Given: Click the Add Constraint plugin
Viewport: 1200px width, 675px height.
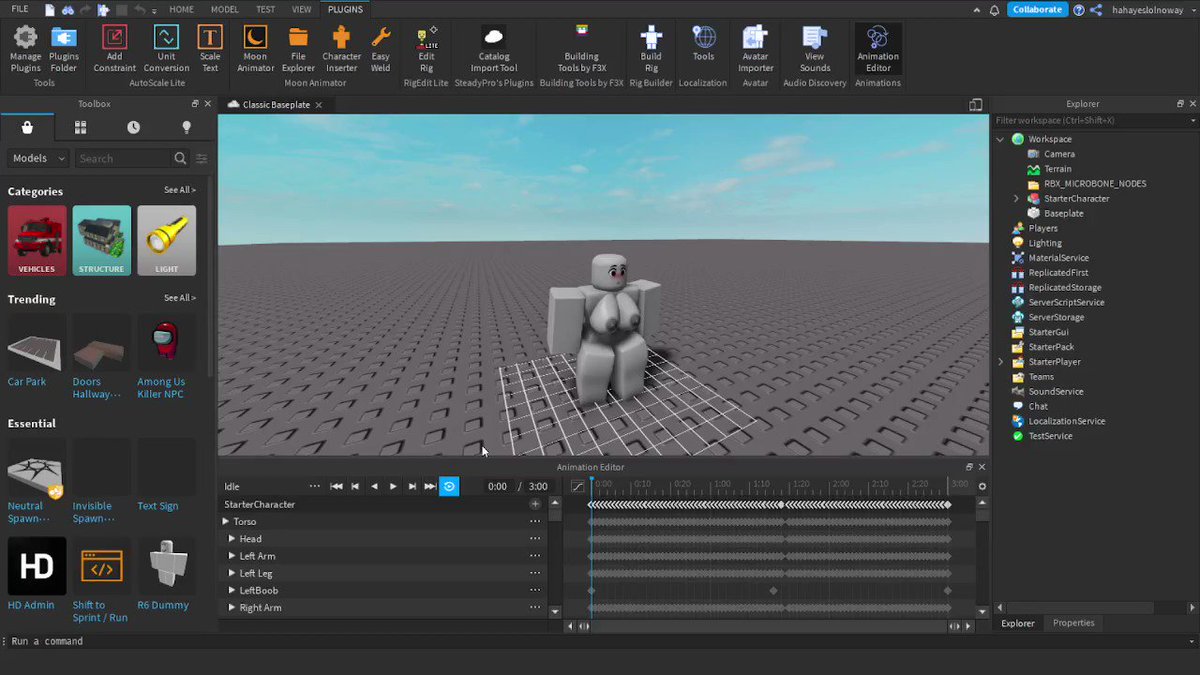Looking at the screenshot, I should pyautogui.click(x=115, y=48).
